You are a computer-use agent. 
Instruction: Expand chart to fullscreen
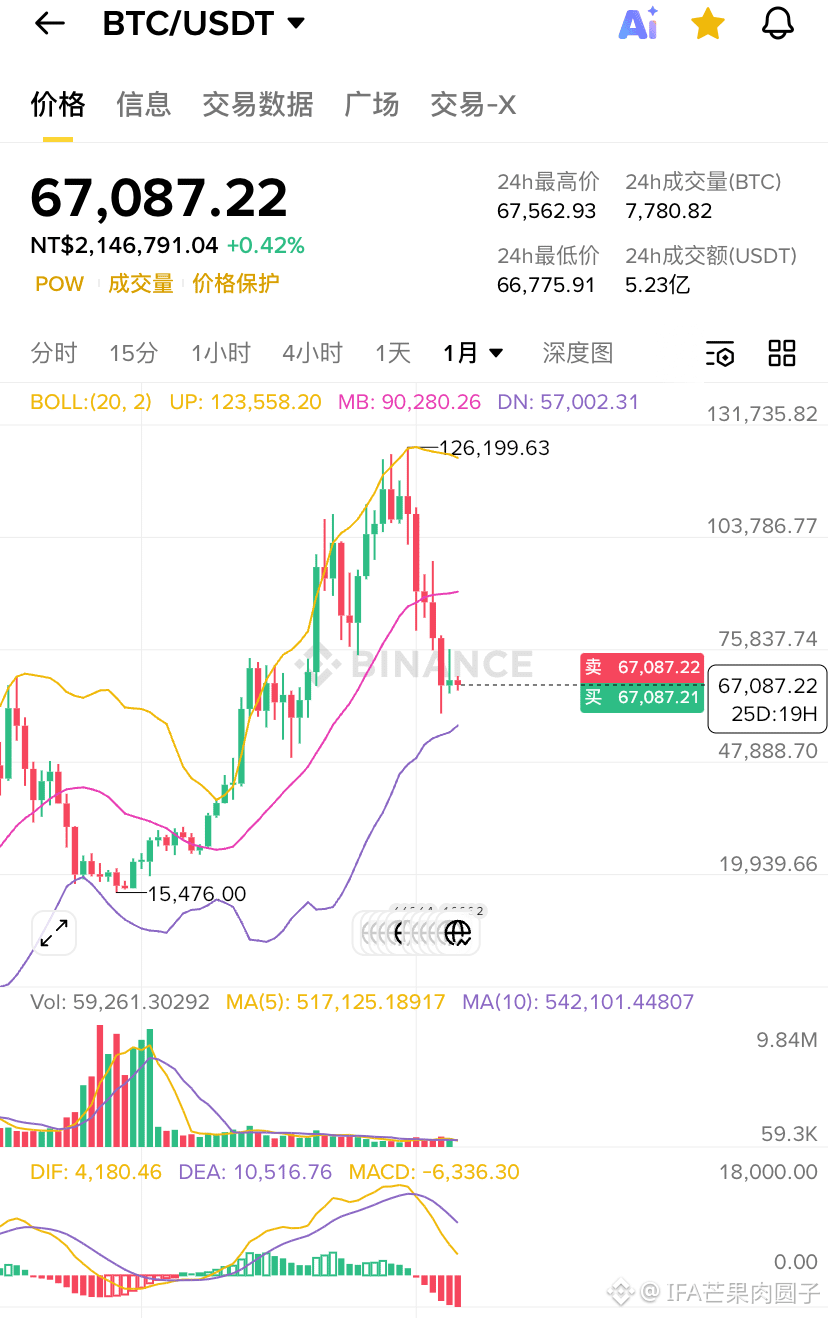click(54, 933)
